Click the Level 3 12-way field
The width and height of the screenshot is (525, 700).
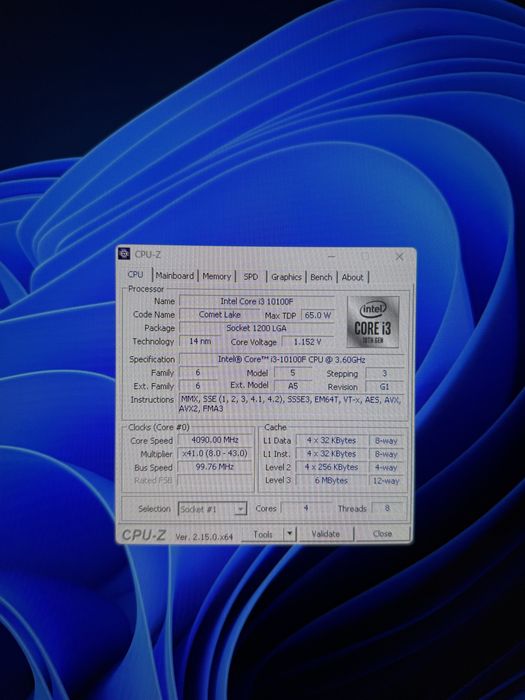click(387, 481)
